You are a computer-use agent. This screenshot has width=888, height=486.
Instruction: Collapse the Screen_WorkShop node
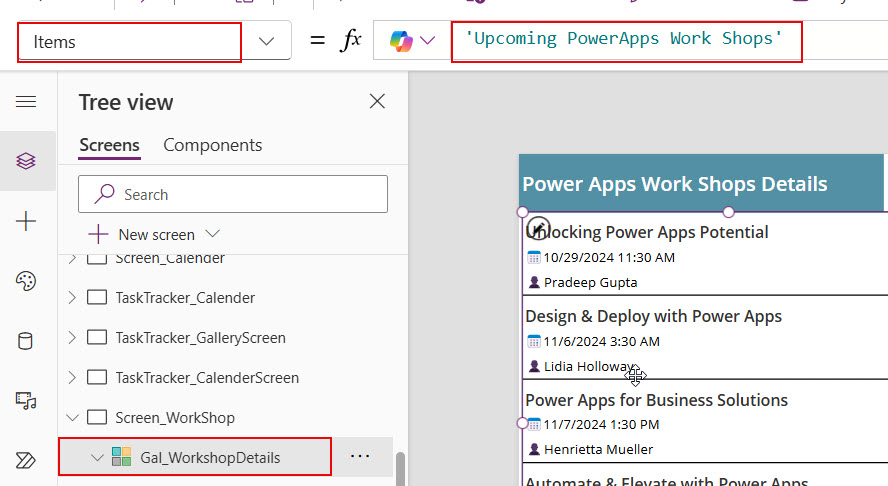pos(72,418)
